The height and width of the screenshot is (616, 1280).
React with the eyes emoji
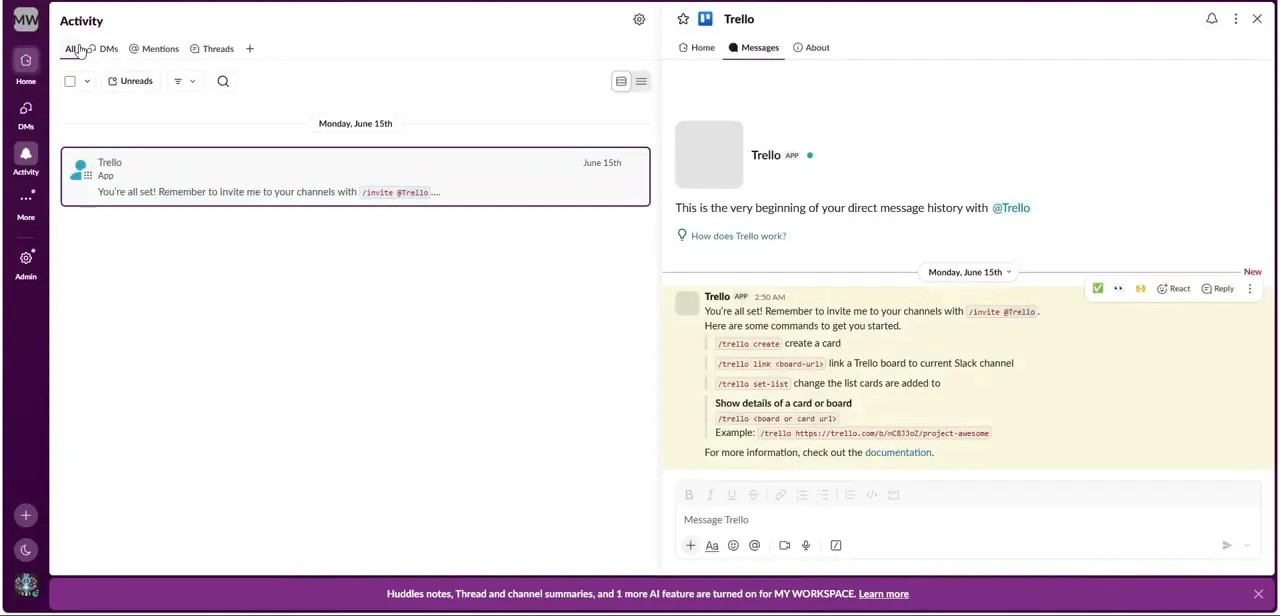(x=1118, y=289)
